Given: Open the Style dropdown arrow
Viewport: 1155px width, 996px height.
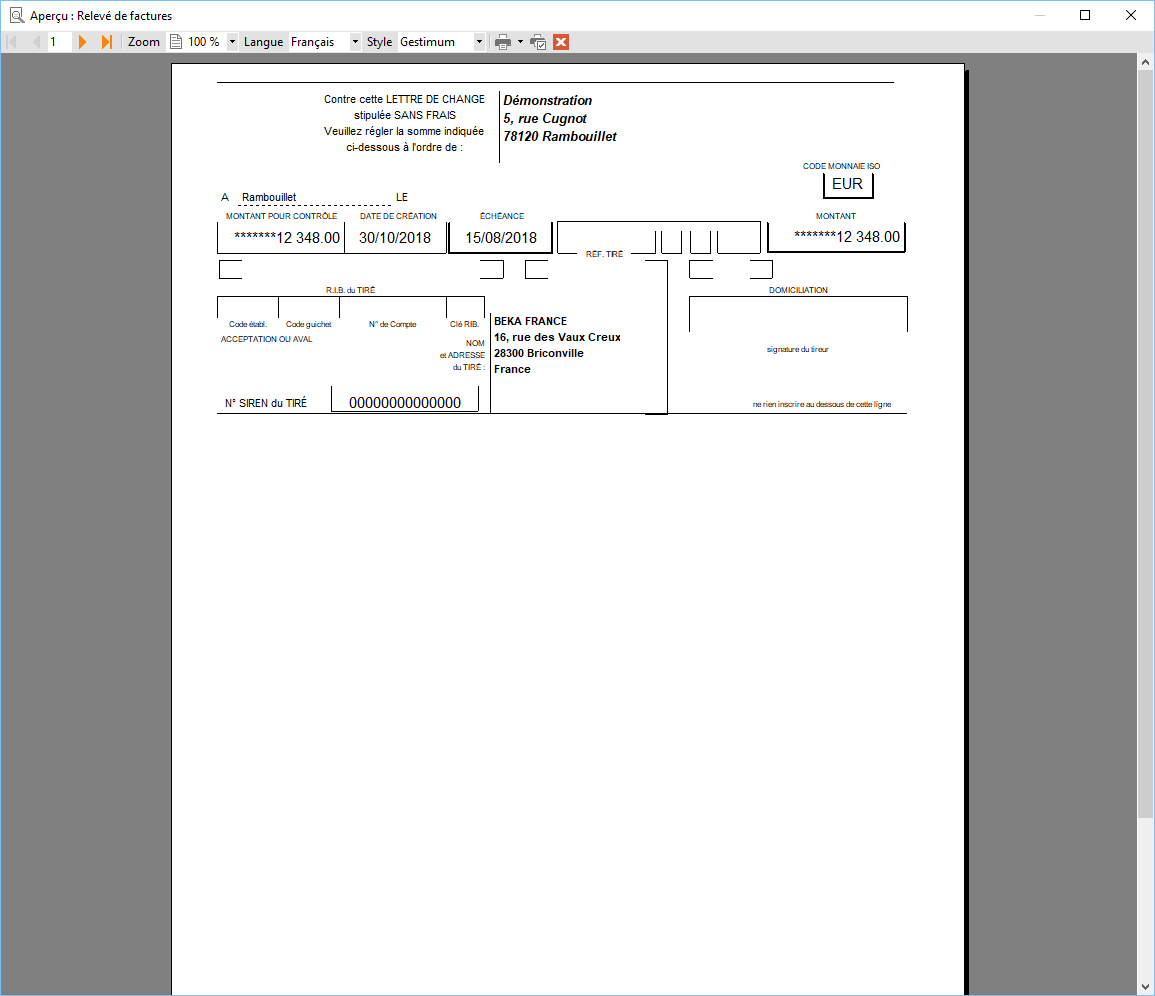Looking at the screenshot, I should [479, 42].
